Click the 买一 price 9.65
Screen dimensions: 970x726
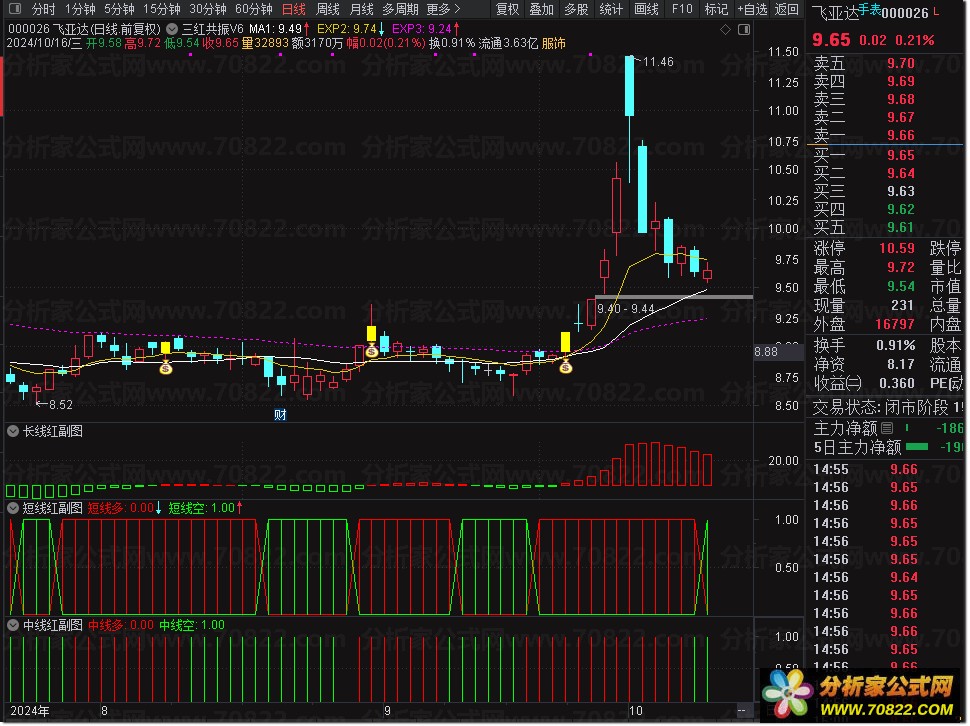click(900, 155)
